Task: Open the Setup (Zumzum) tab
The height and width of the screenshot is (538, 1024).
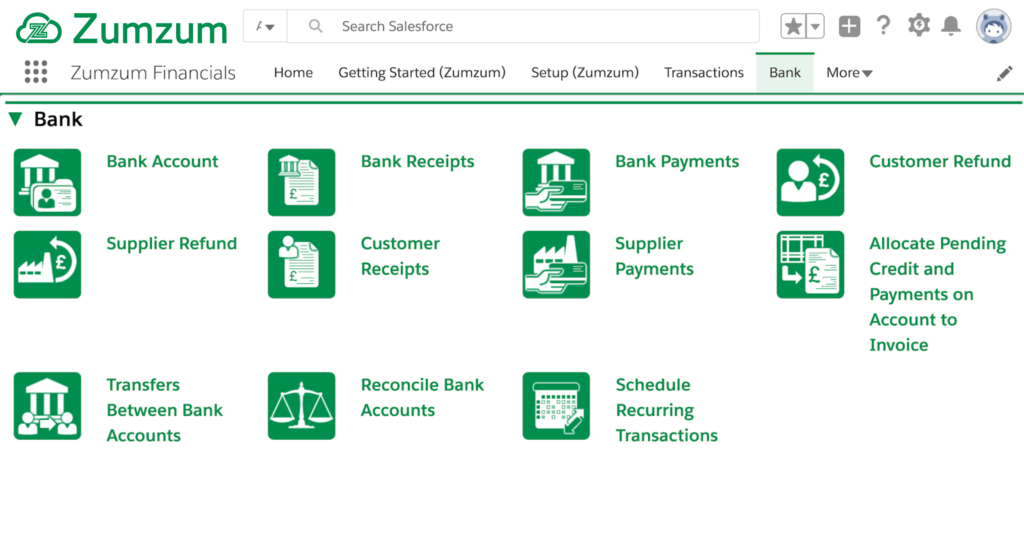Action: coord(585,72)
